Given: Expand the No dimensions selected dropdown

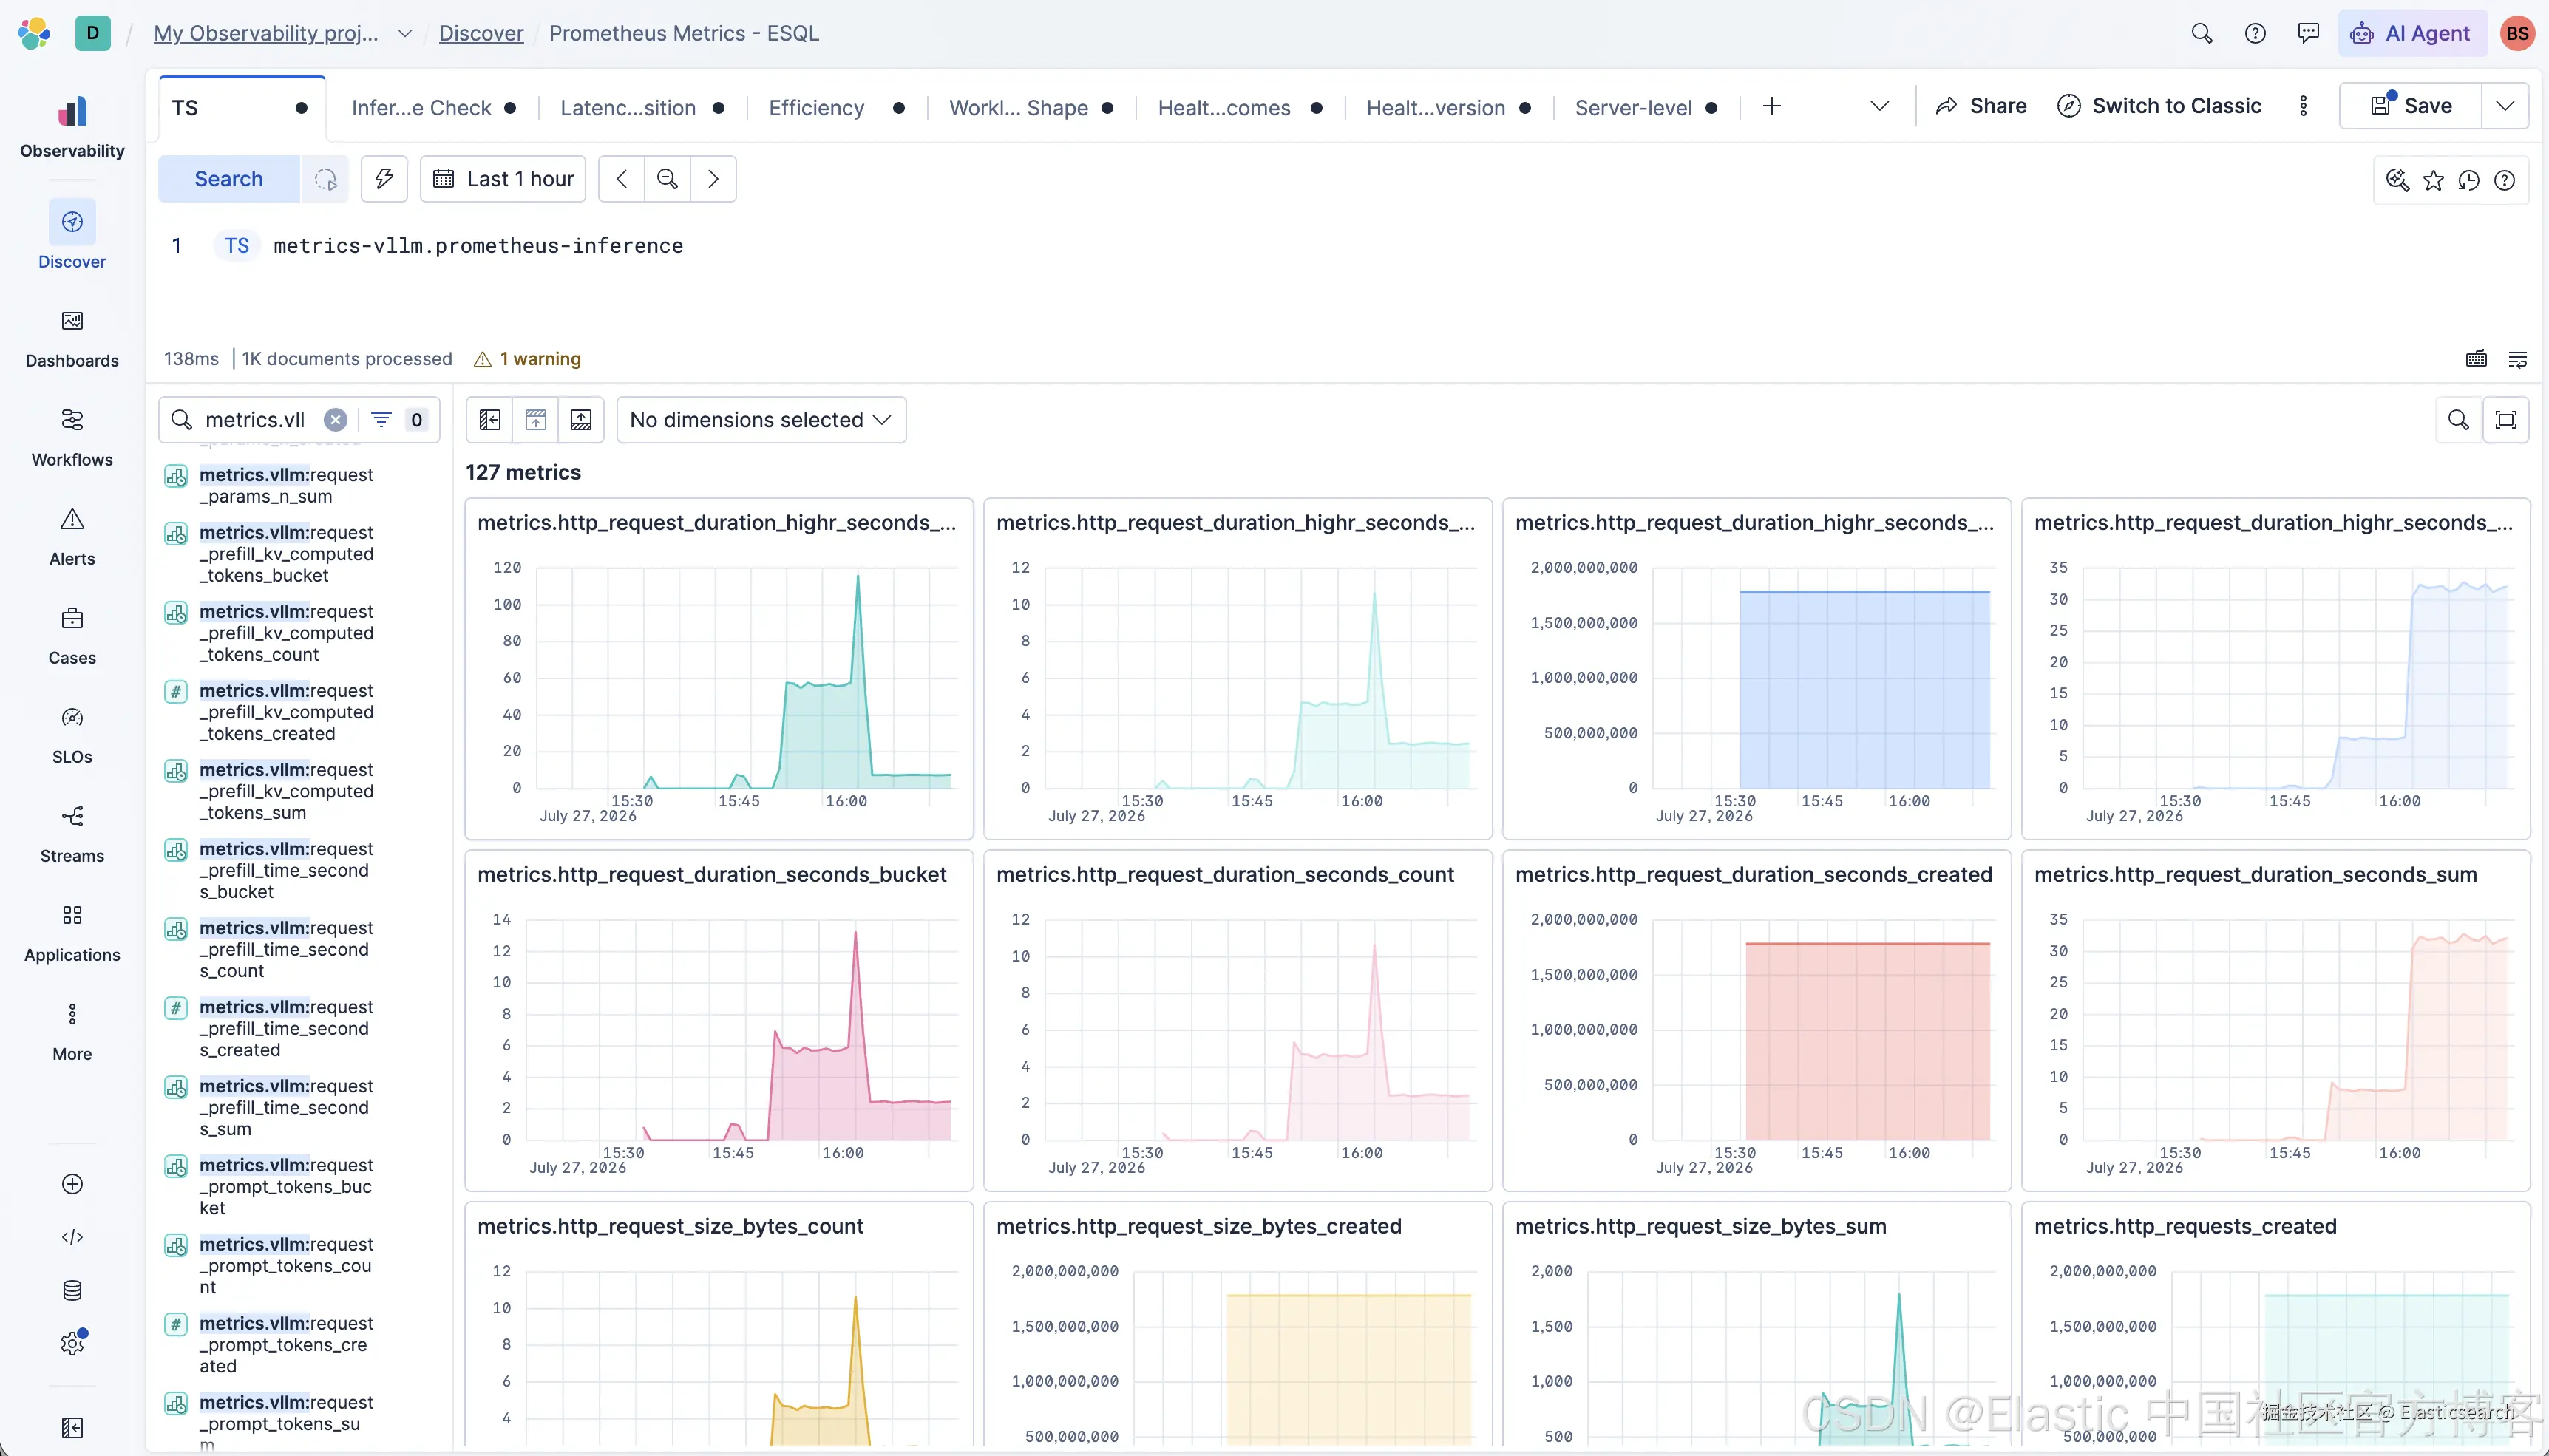Looking at the screenshot, I should (x=761, y=420).
